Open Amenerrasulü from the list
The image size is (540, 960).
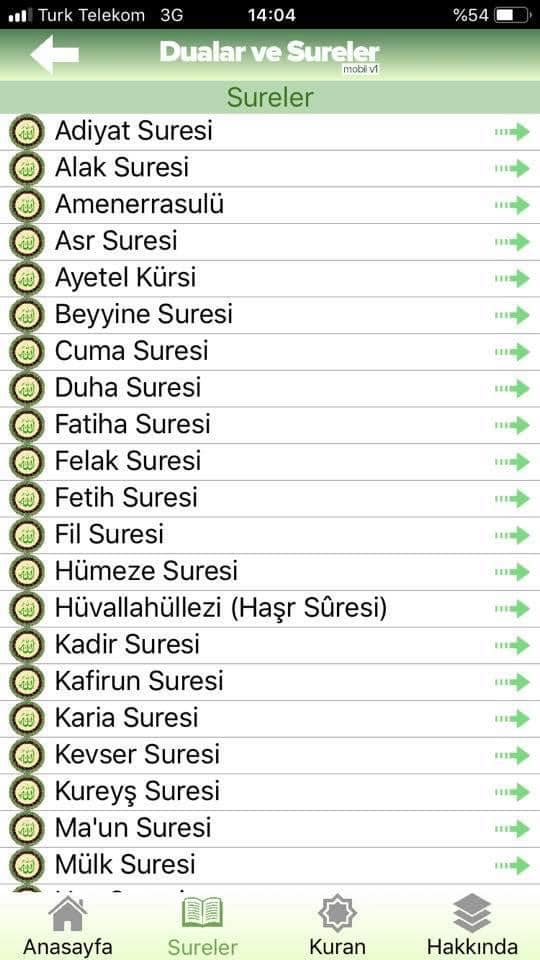coord(270,205)
